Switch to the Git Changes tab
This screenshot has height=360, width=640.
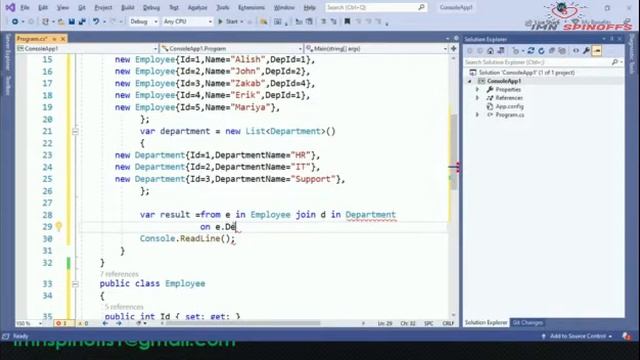click(528, 323)
